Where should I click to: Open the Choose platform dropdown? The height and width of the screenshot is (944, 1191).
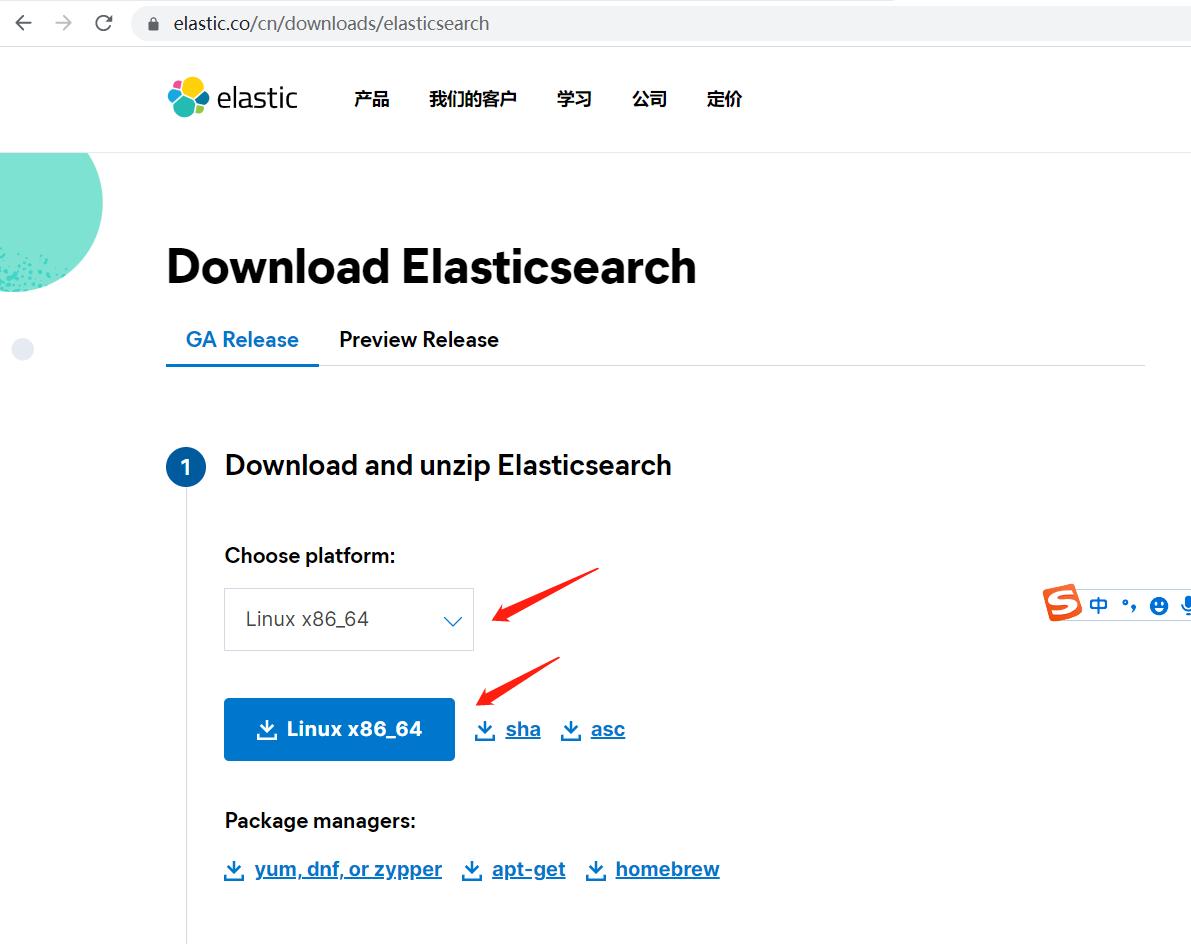pos(349,619)
